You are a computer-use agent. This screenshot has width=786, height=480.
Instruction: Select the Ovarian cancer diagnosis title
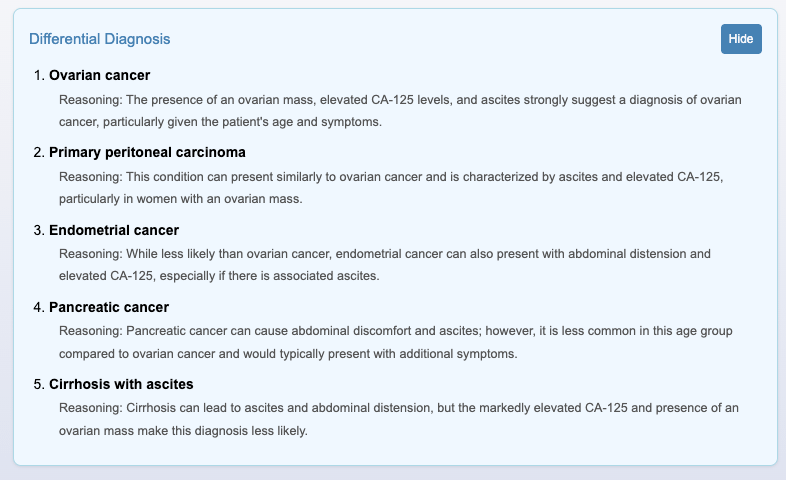click(99, 75)
